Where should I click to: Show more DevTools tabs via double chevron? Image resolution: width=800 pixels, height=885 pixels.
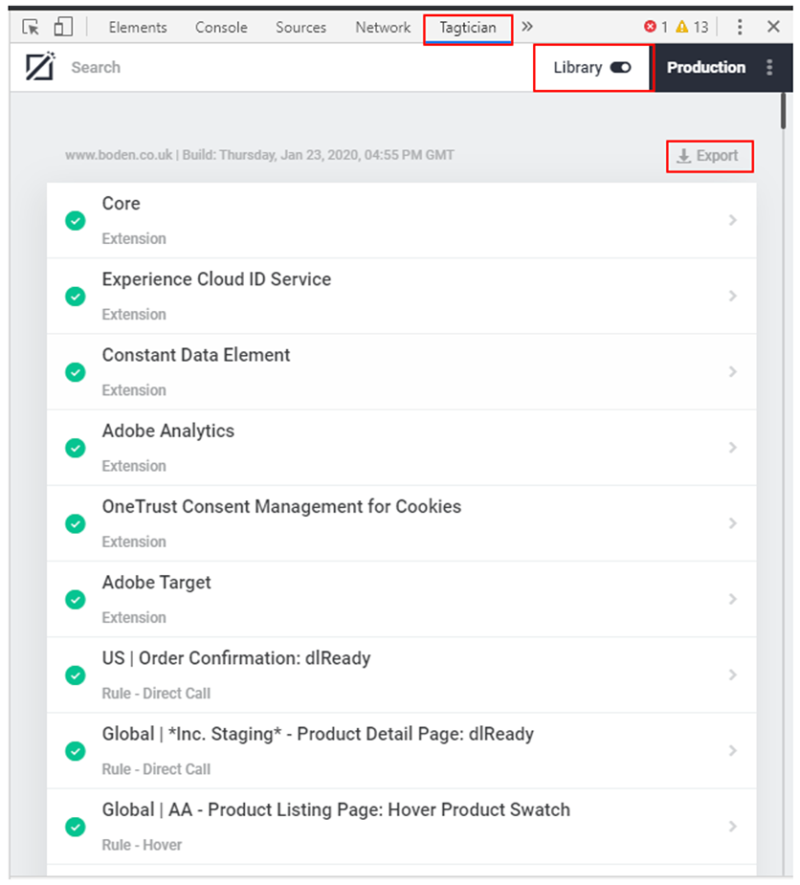click(x=527, y=27)
